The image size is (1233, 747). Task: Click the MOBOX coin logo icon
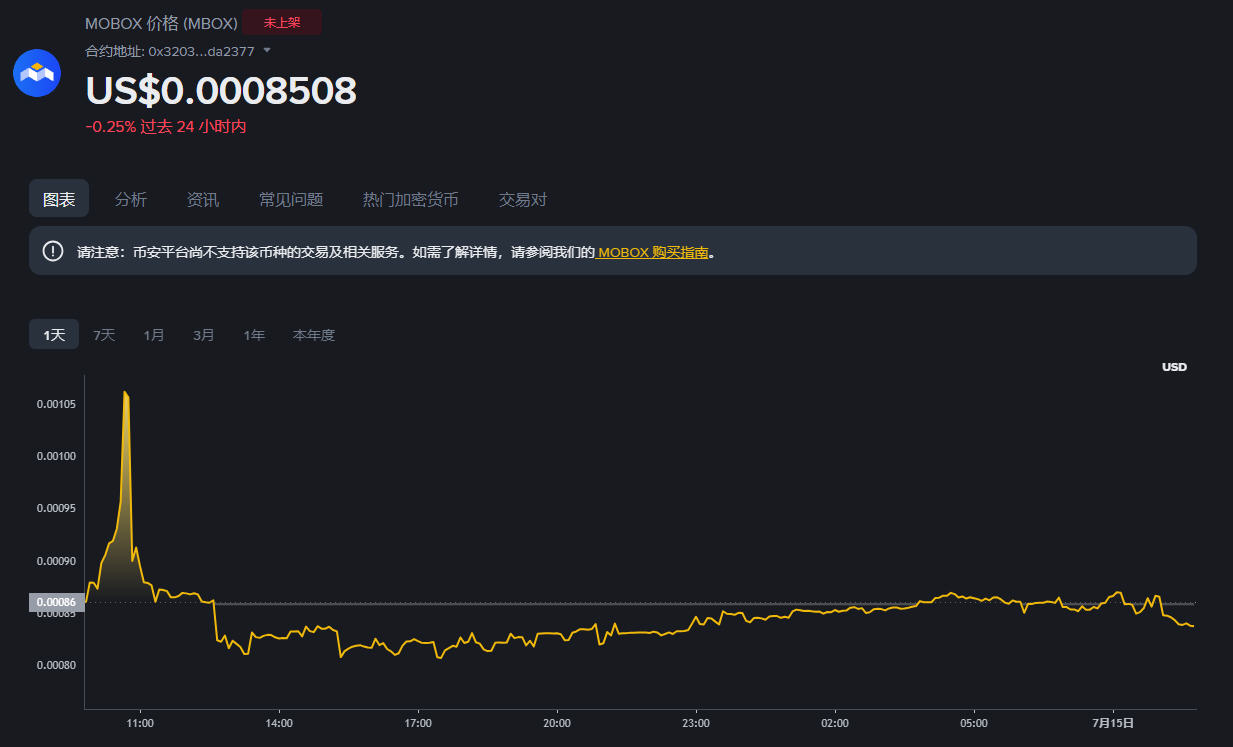coord(37,73)
